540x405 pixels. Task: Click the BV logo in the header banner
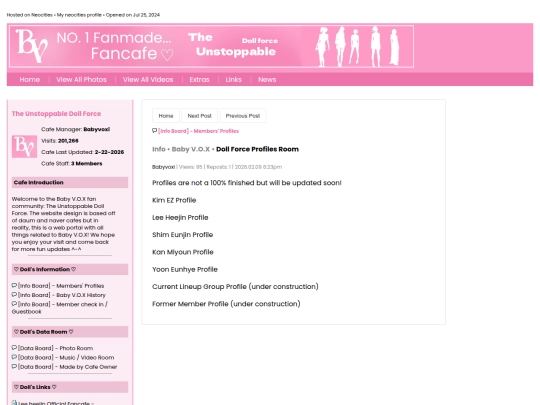click(31, 46)
